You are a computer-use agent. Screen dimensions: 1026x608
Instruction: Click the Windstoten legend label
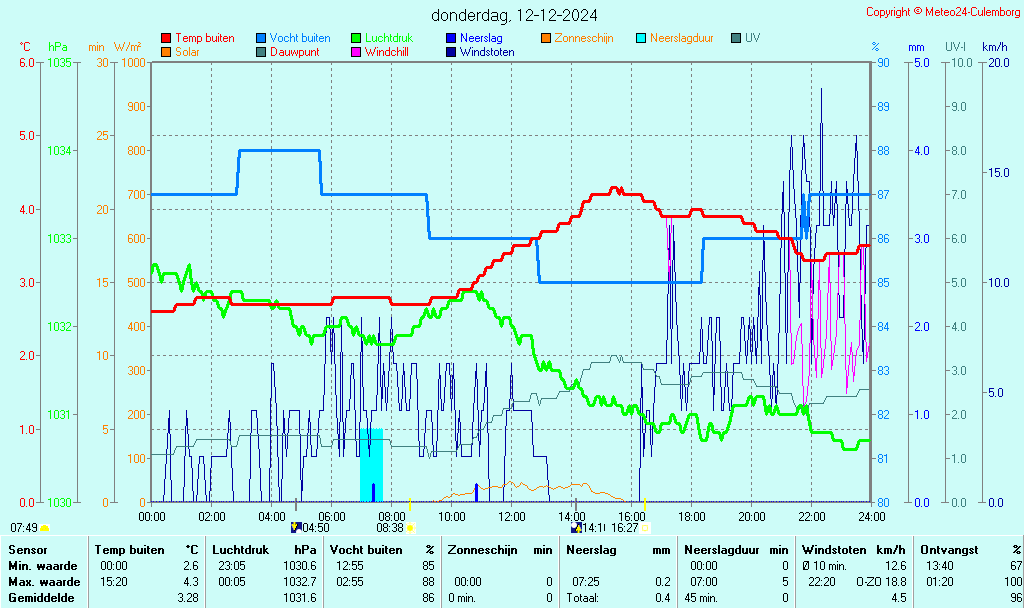point(487,52)
